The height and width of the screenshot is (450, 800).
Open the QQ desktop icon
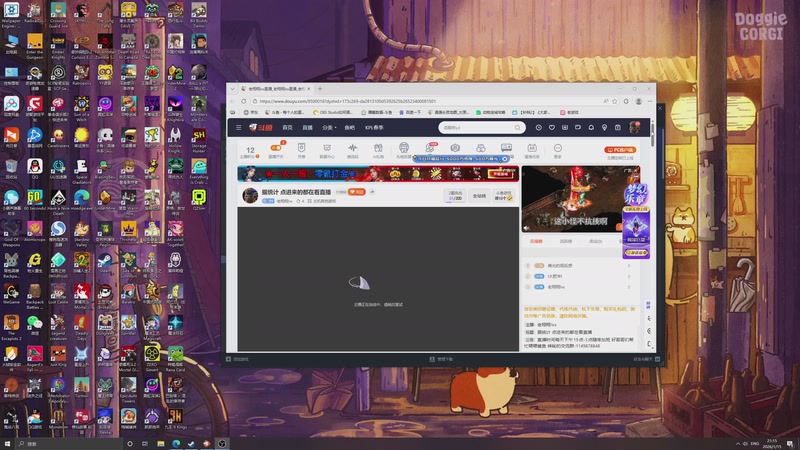[x=35, y=169]
